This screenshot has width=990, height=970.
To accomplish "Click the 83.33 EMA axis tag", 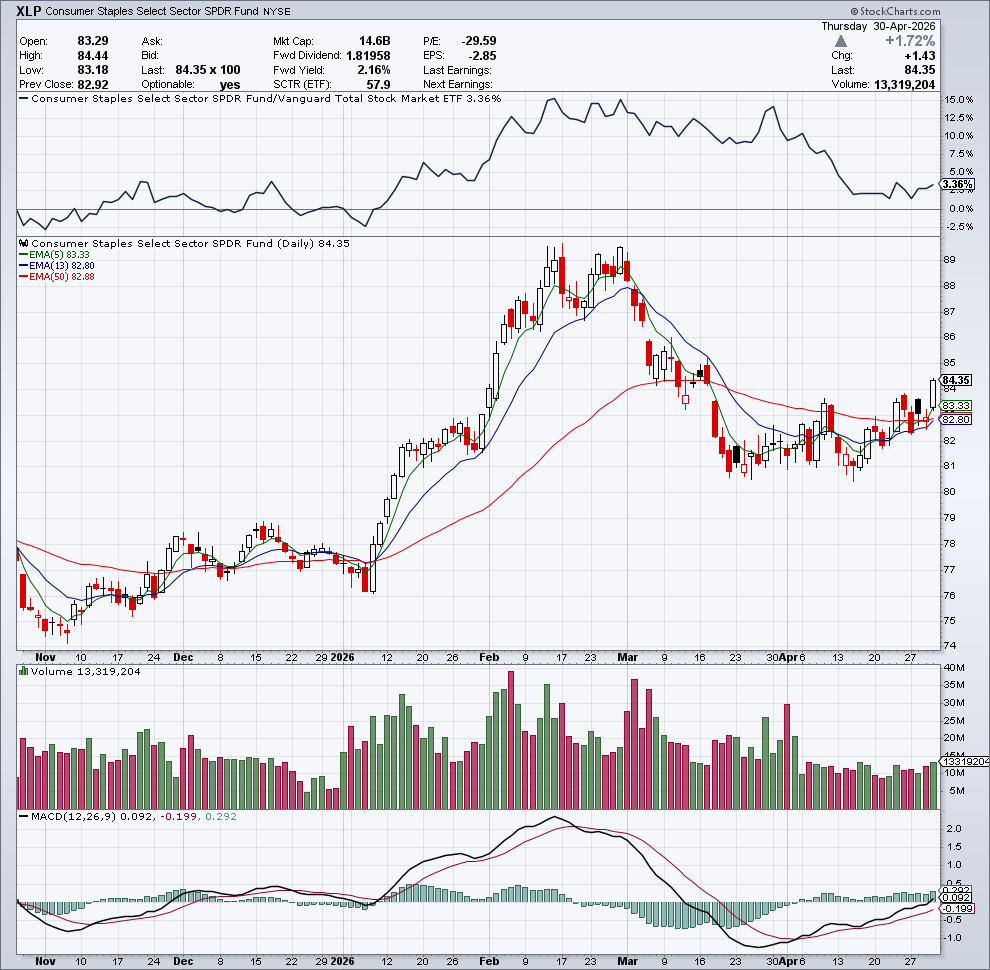I will pos(956,405).
